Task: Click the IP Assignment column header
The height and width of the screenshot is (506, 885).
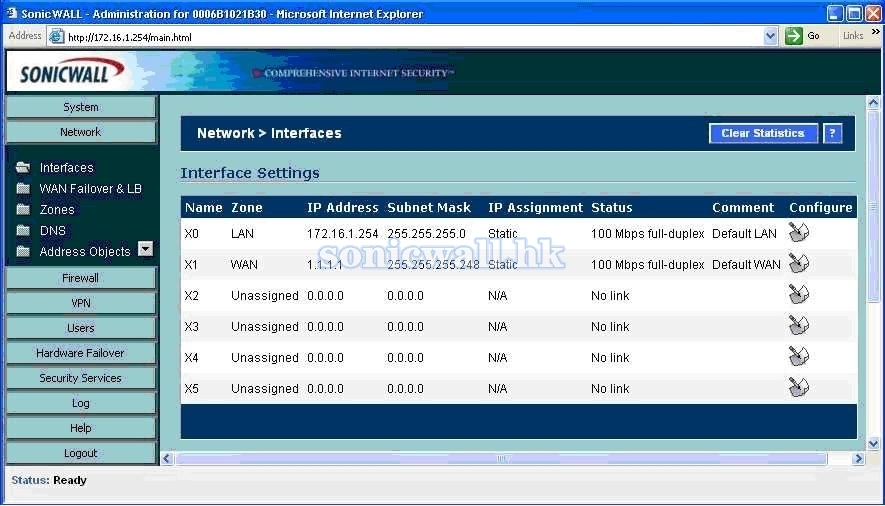Action: tap(535, 208)
